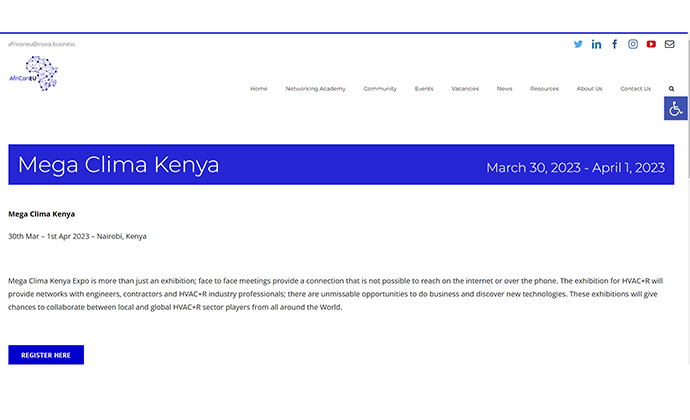Click the email envelope icon
Image resolution: width=690 pixels, height=420 pixels.
coord(669,44)
